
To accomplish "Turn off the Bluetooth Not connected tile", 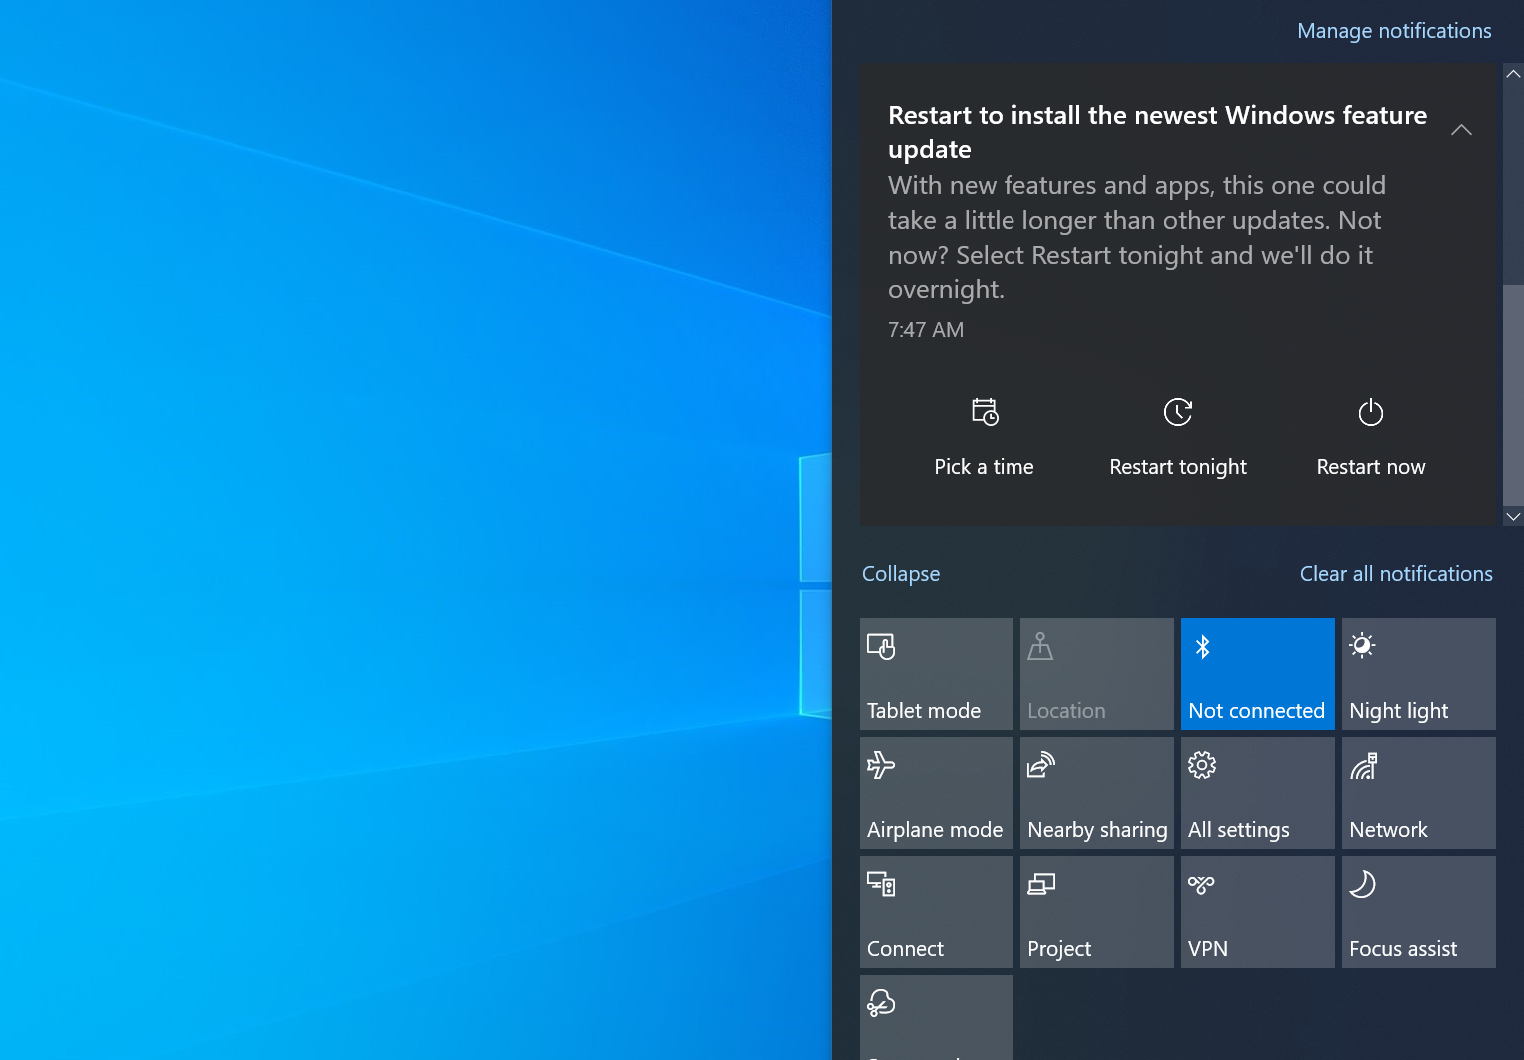I will (1258, 674).
